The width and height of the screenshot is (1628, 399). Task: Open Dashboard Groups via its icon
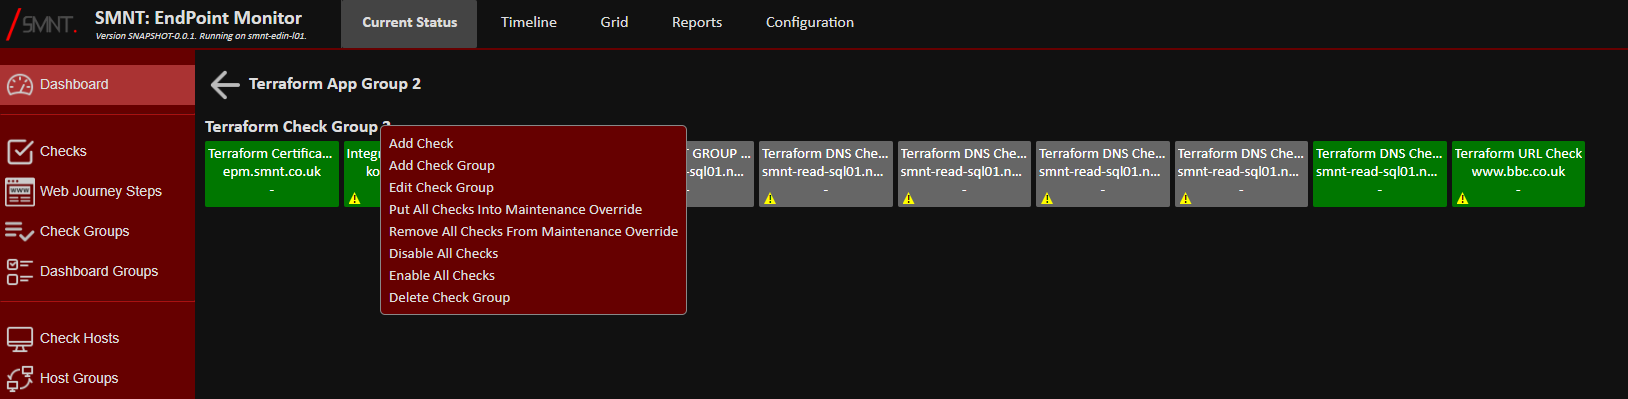pos(20,271)
